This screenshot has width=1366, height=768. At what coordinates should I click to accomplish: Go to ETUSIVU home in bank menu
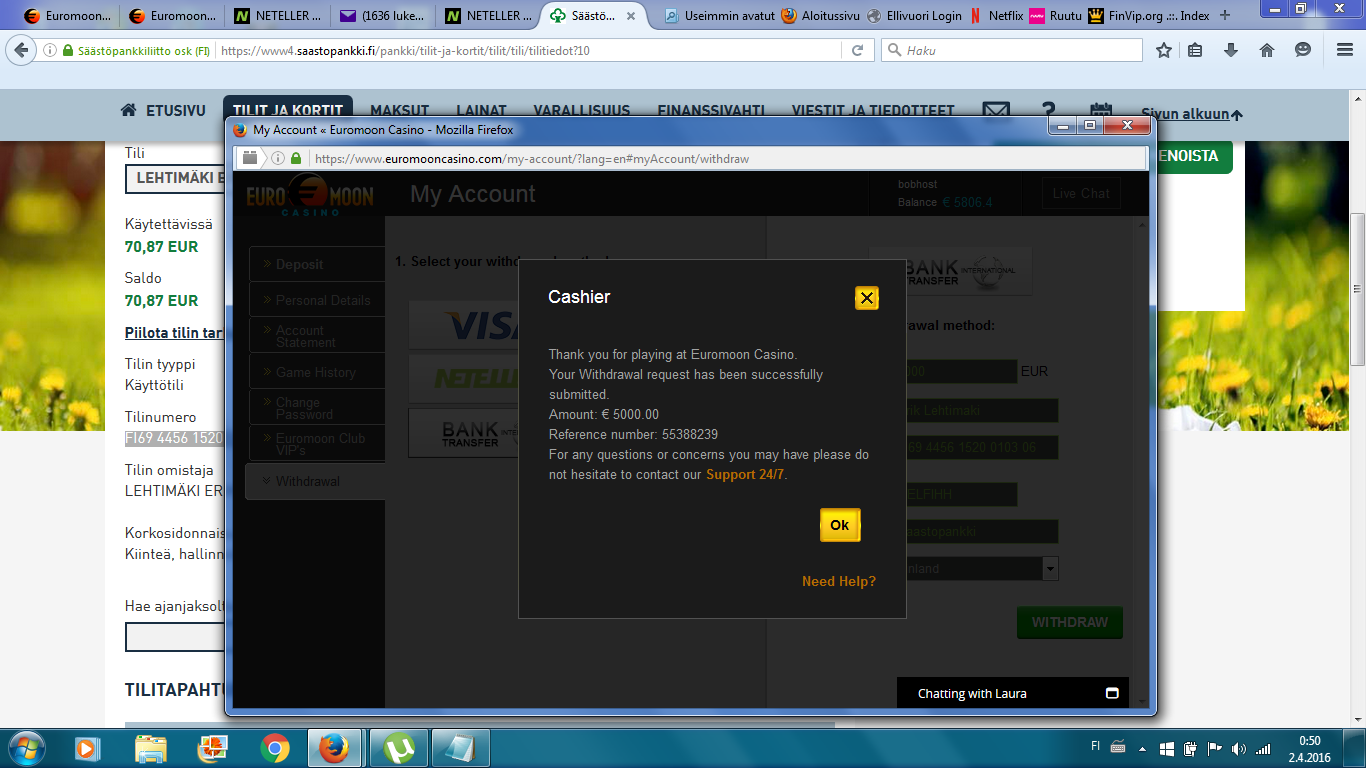point(163,111)
